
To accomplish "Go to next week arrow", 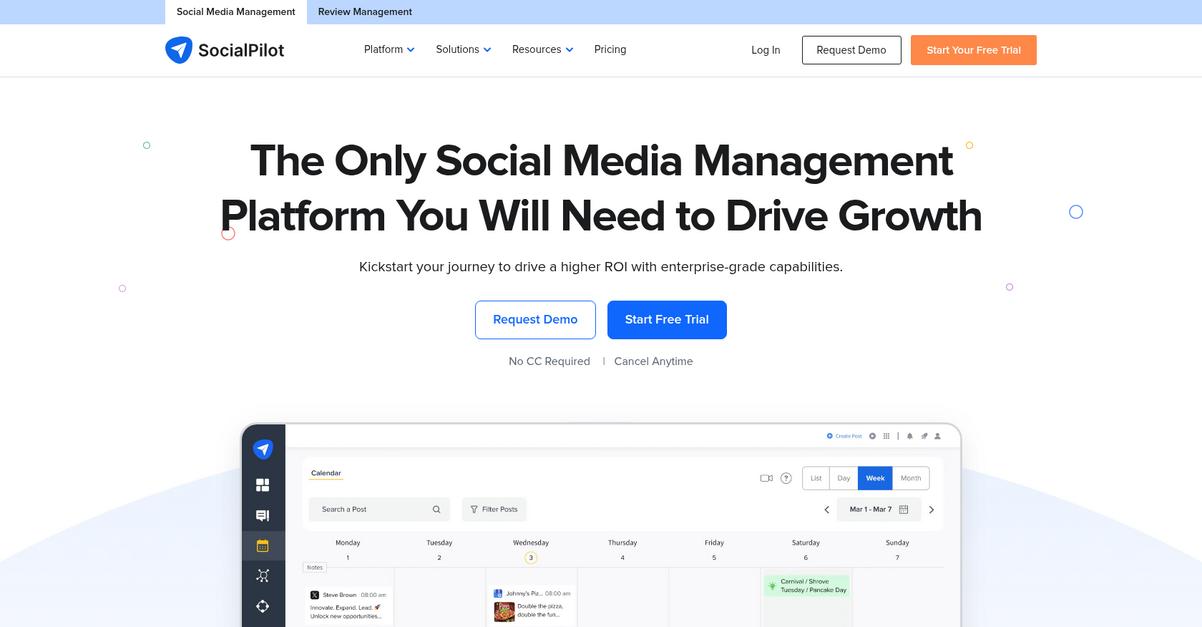I will pyautogui.click(x=931, y=509).
